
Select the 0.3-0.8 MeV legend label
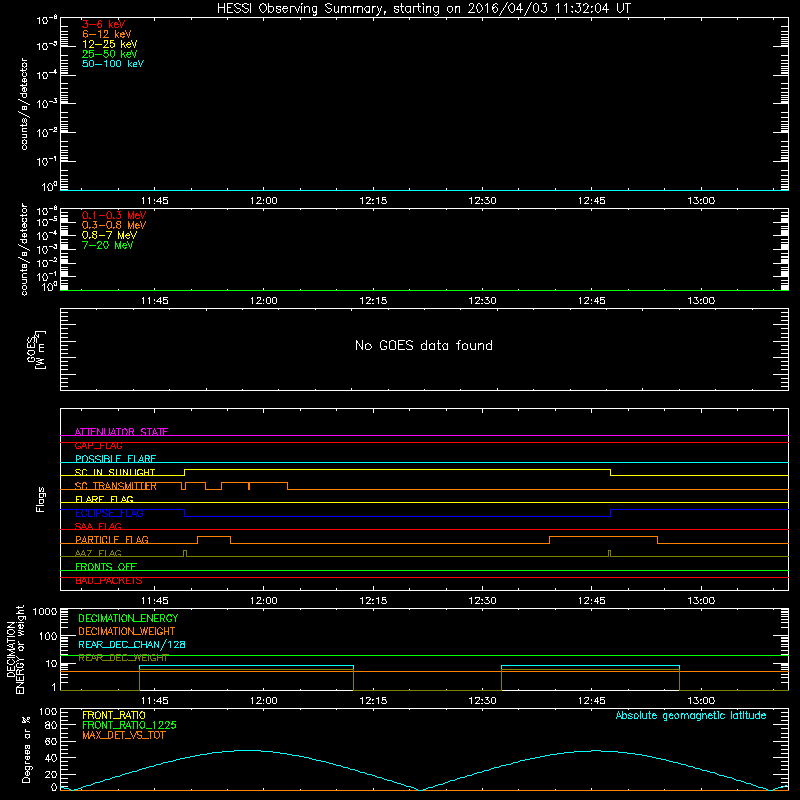coord(114,225)
